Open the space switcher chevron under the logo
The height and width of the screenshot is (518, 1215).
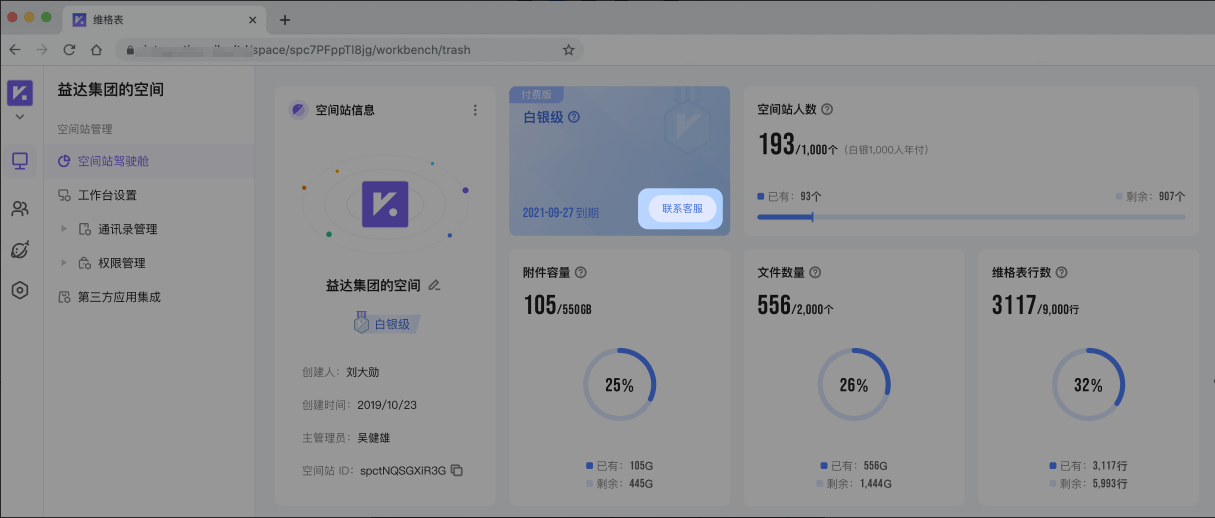20,117
